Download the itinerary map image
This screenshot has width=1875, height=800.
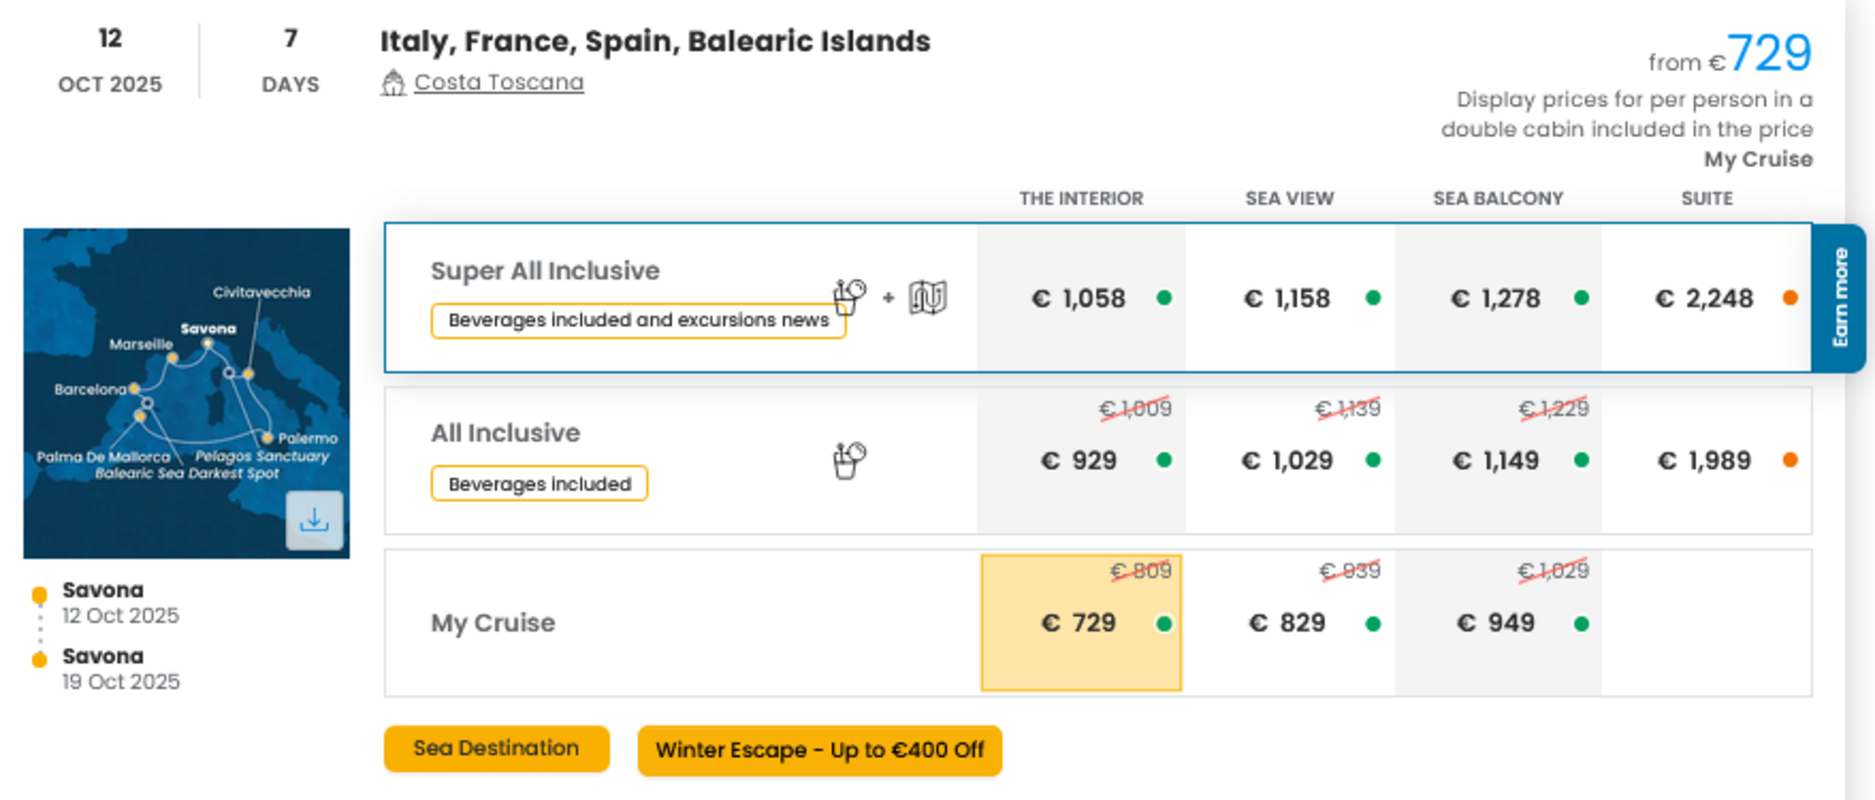point(314,520)
